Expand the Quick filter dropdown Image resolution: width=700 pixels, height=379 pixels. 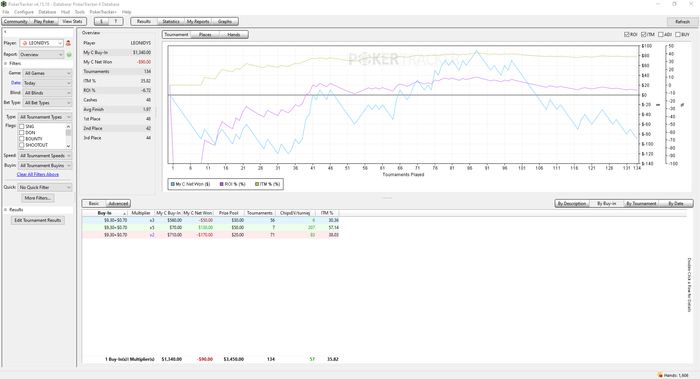[x=45, y=187]
